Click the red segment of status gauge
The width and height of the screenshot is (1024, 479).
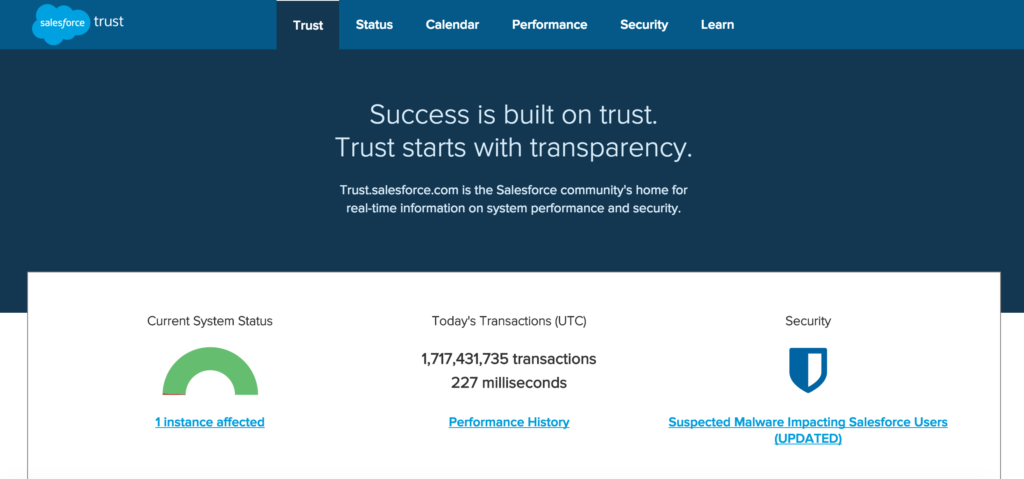pos(174,394)
